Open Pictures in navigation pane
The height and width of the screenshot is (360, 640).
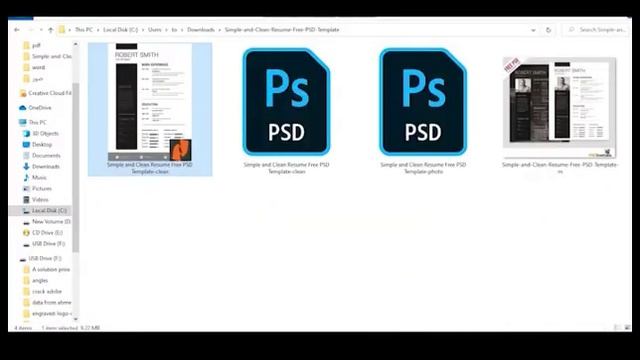37,189
